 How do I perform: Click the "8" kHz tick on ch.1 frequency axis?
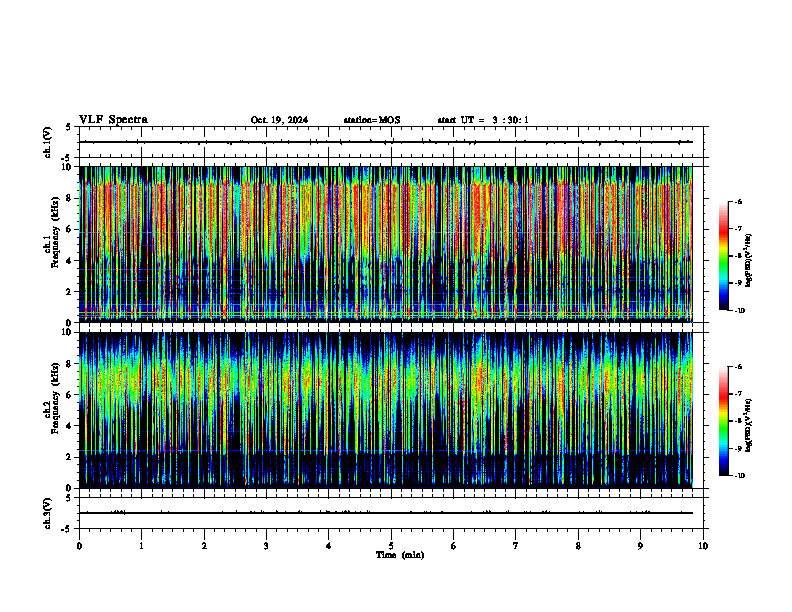point(70,198)
